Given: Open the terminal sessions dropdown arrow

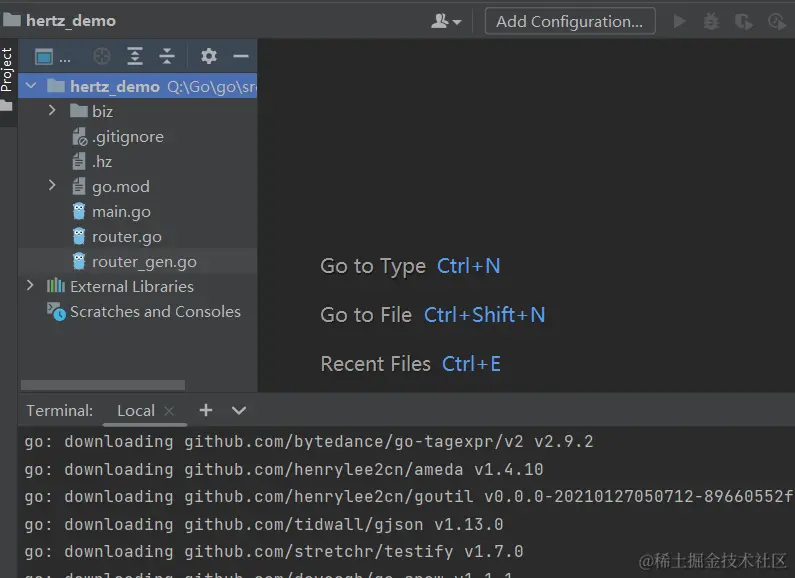Looking at the screenshot, I should tap(239, 410).
